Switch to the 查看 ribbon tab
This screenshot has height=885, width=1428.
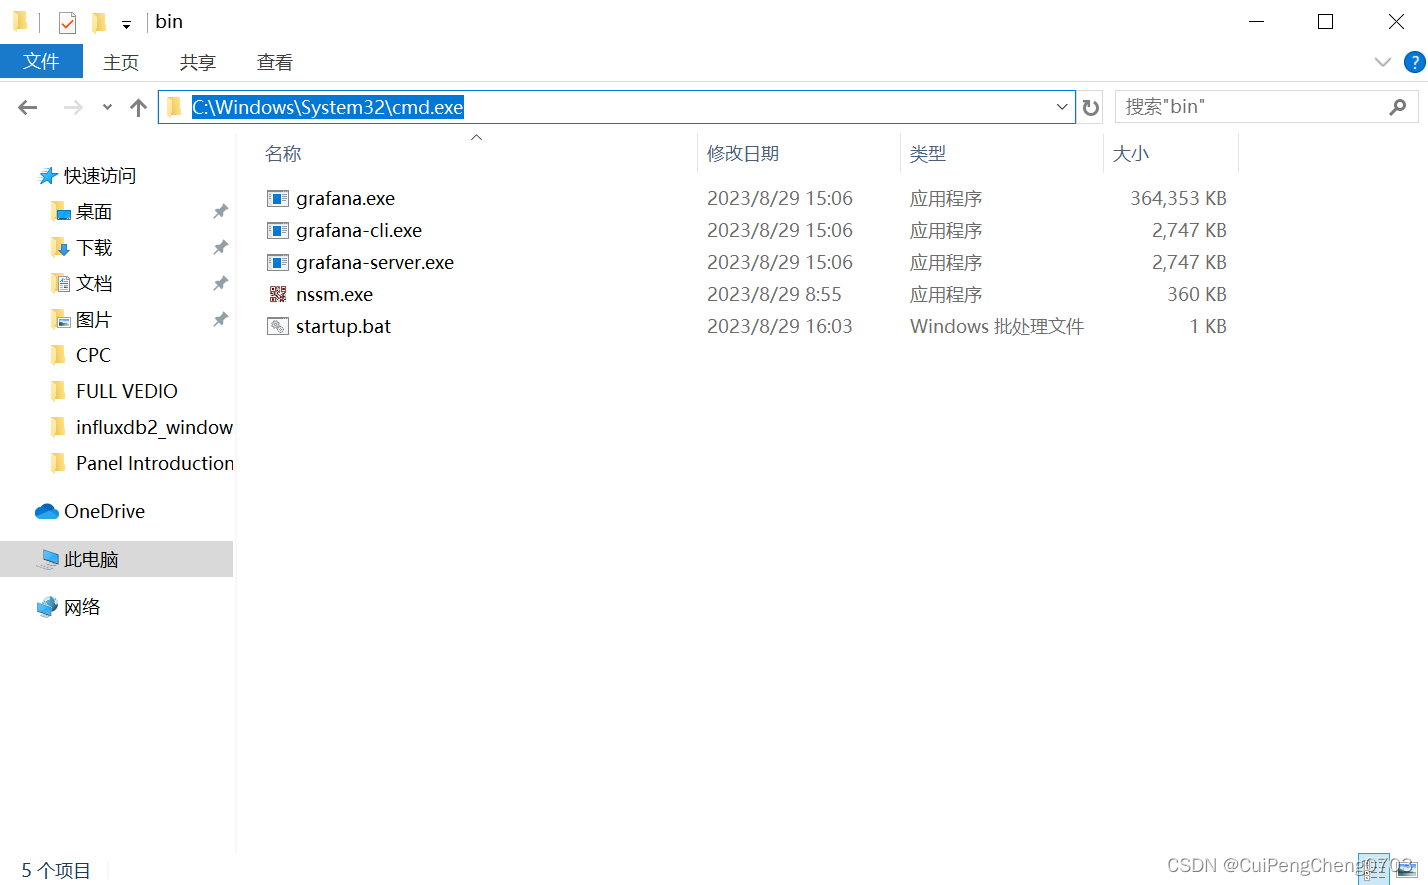click(275, 62)
